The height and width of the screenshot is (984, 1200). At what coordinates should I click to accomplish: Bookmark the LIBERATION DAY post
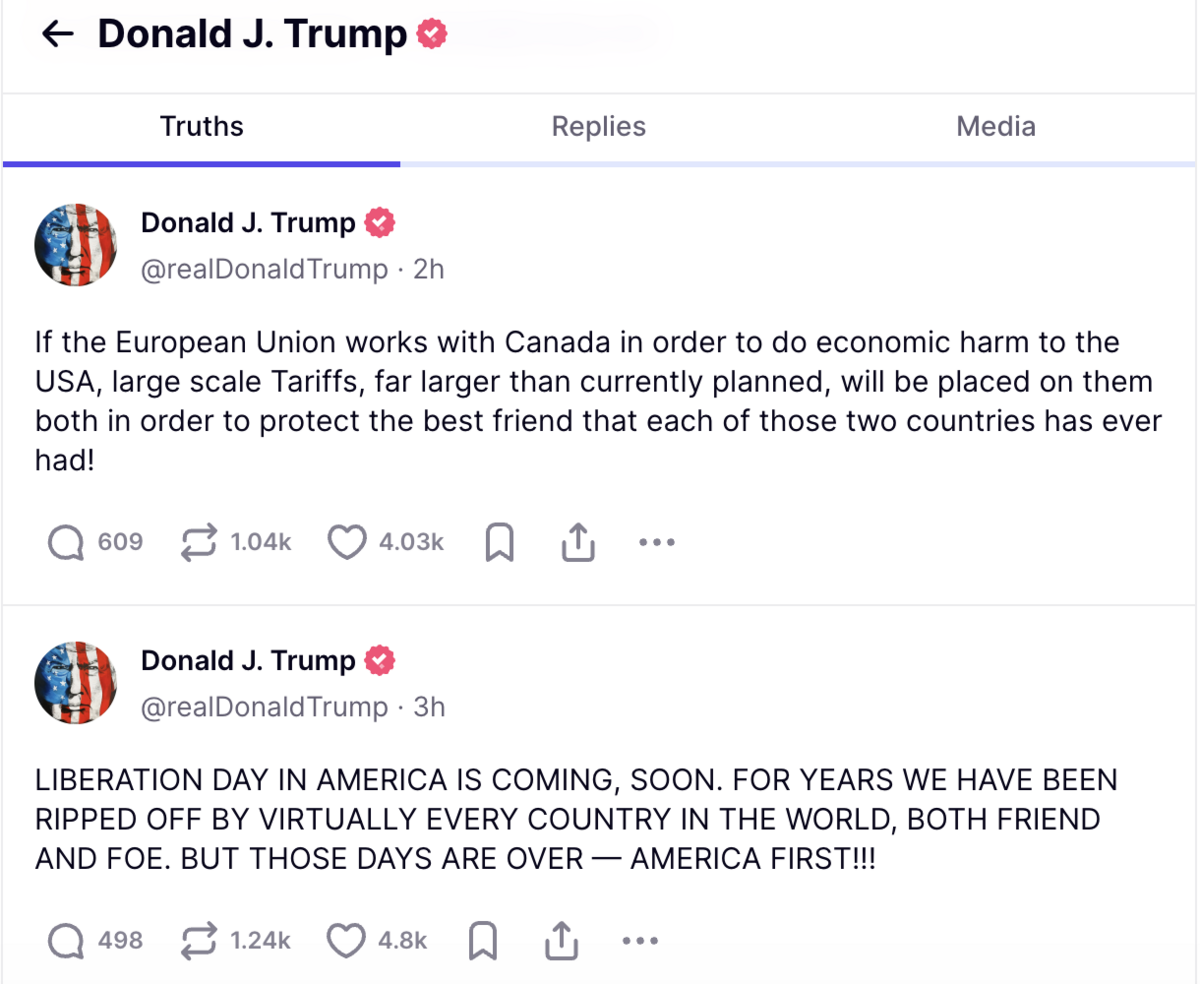pos(483,941)
